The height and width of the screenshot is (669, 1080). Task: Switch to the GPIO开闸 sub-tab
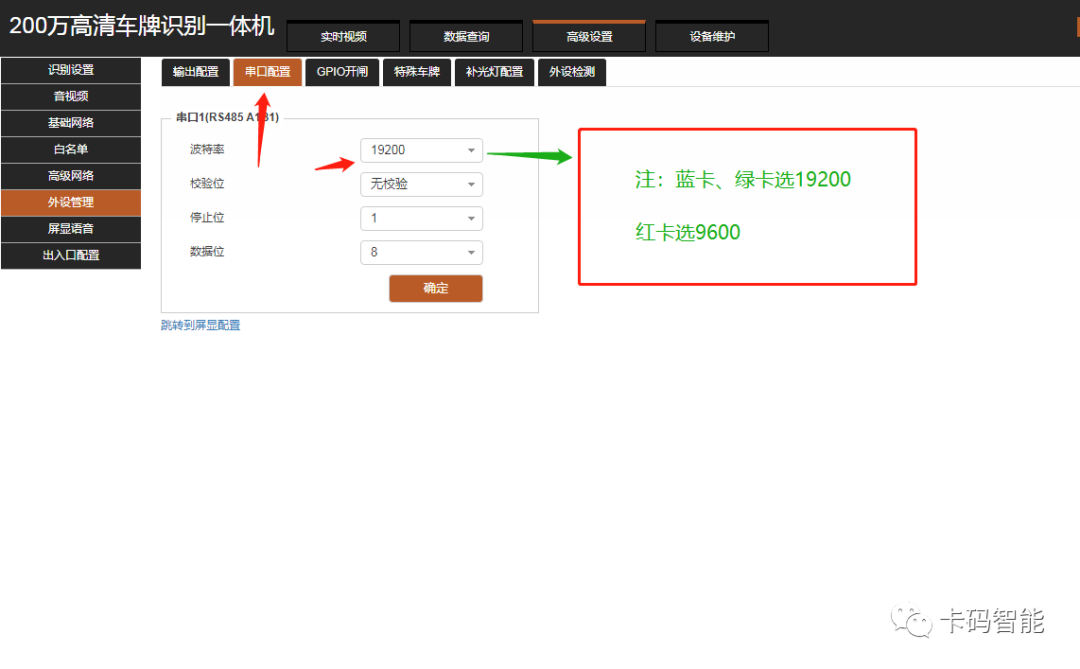[x=342, y=72]
